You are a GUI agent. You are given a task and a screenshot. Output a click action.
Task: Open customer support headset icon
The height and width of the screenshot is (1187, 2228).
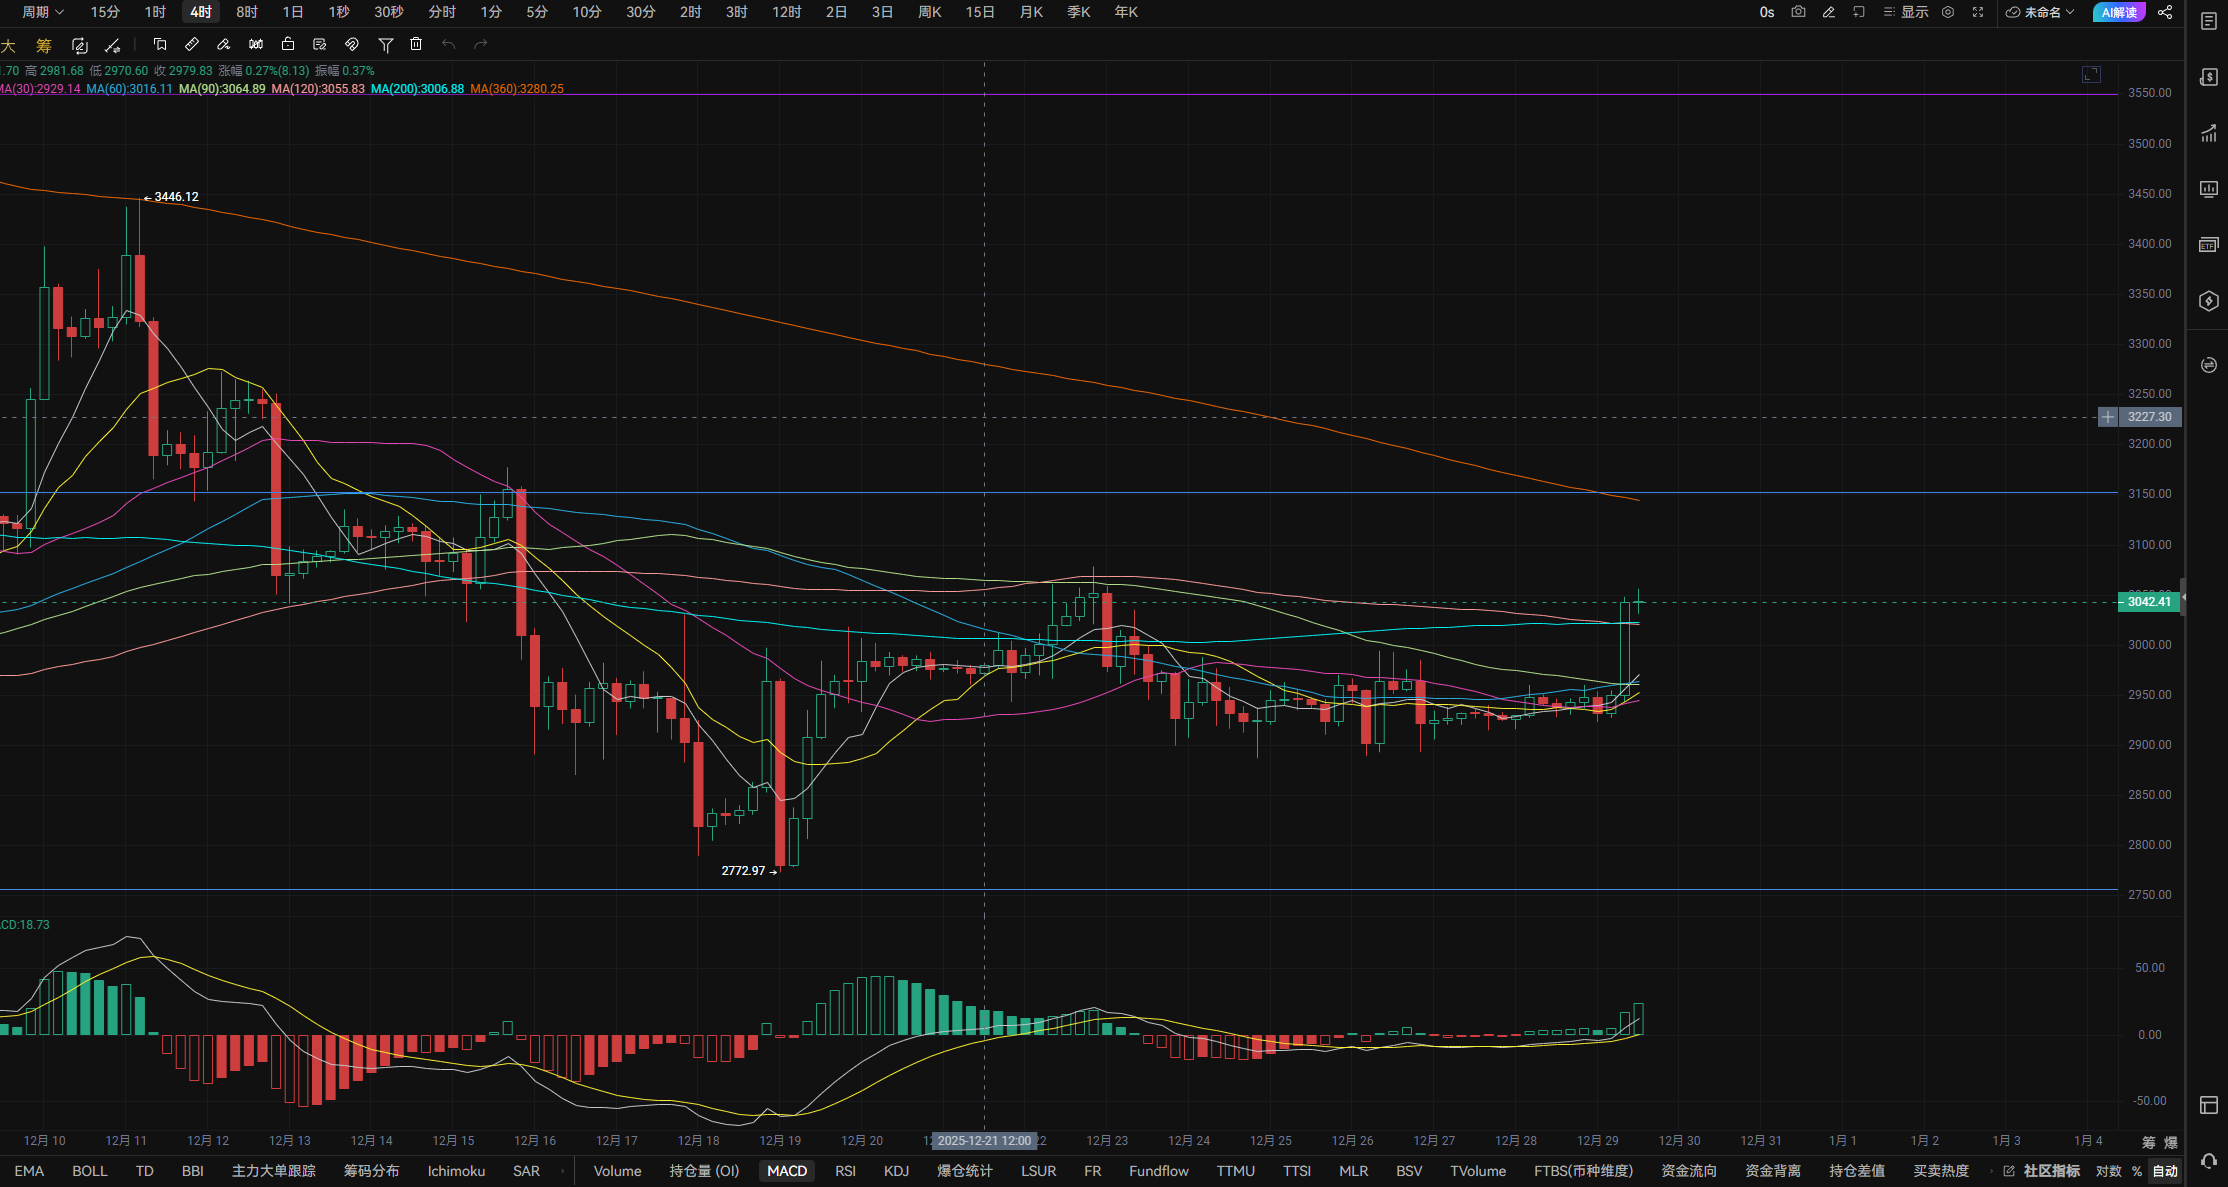(2208, 1161)
